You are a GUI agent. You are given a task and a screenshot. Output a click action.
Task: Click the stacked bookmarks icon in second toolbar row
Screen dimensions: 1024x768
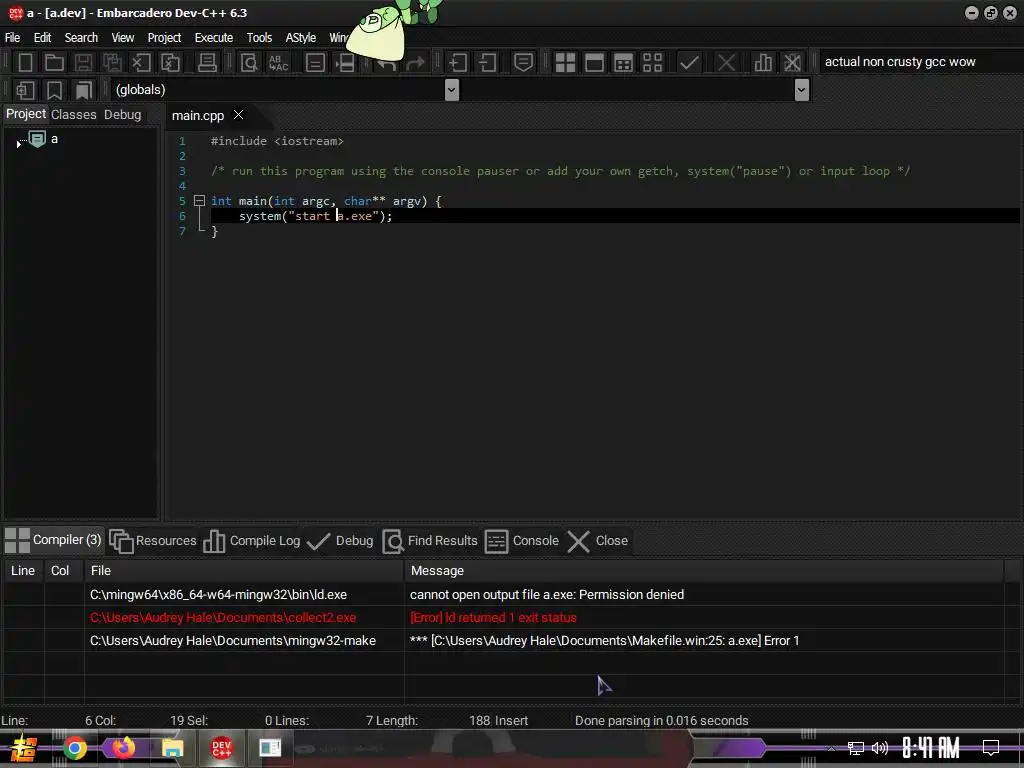84,90
